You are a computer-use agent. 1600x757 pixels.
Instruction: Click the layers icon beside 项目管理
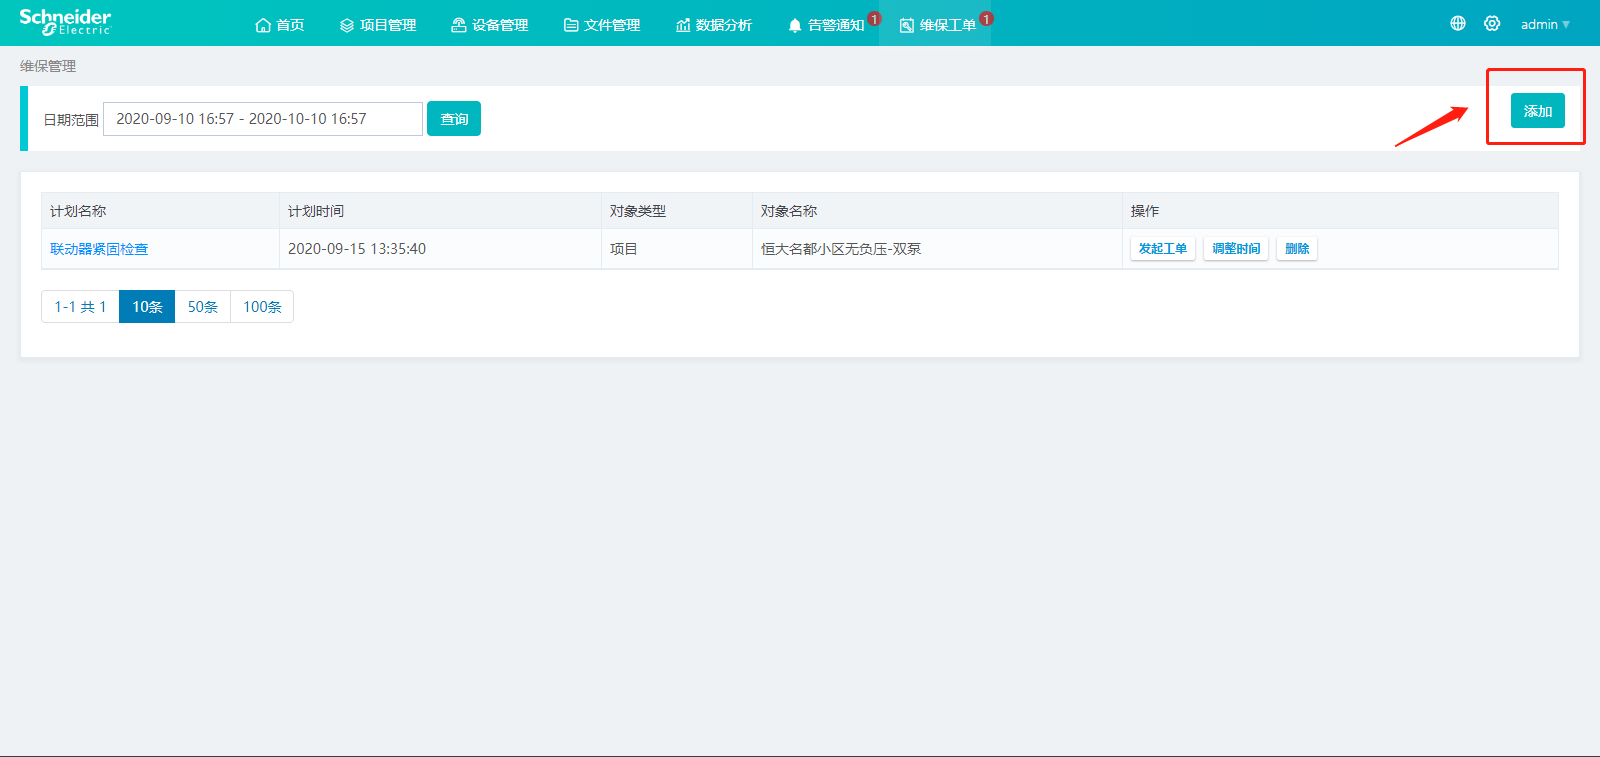[347, 25]
